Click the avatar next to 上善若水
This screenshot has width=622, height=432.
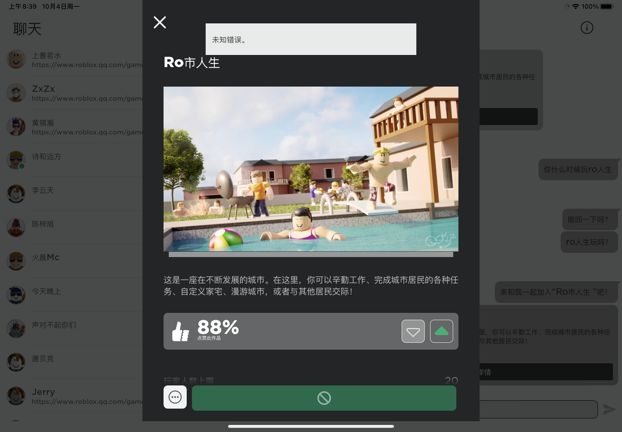point(16,60)
